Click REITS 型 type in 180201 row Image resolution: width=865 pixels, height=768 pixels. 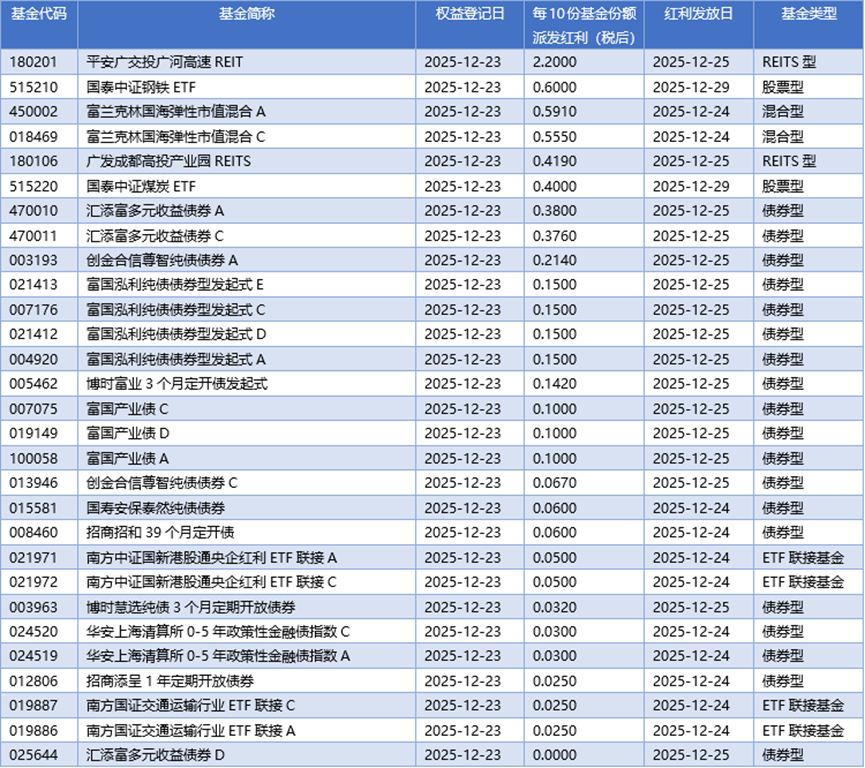tap(789, 62)
